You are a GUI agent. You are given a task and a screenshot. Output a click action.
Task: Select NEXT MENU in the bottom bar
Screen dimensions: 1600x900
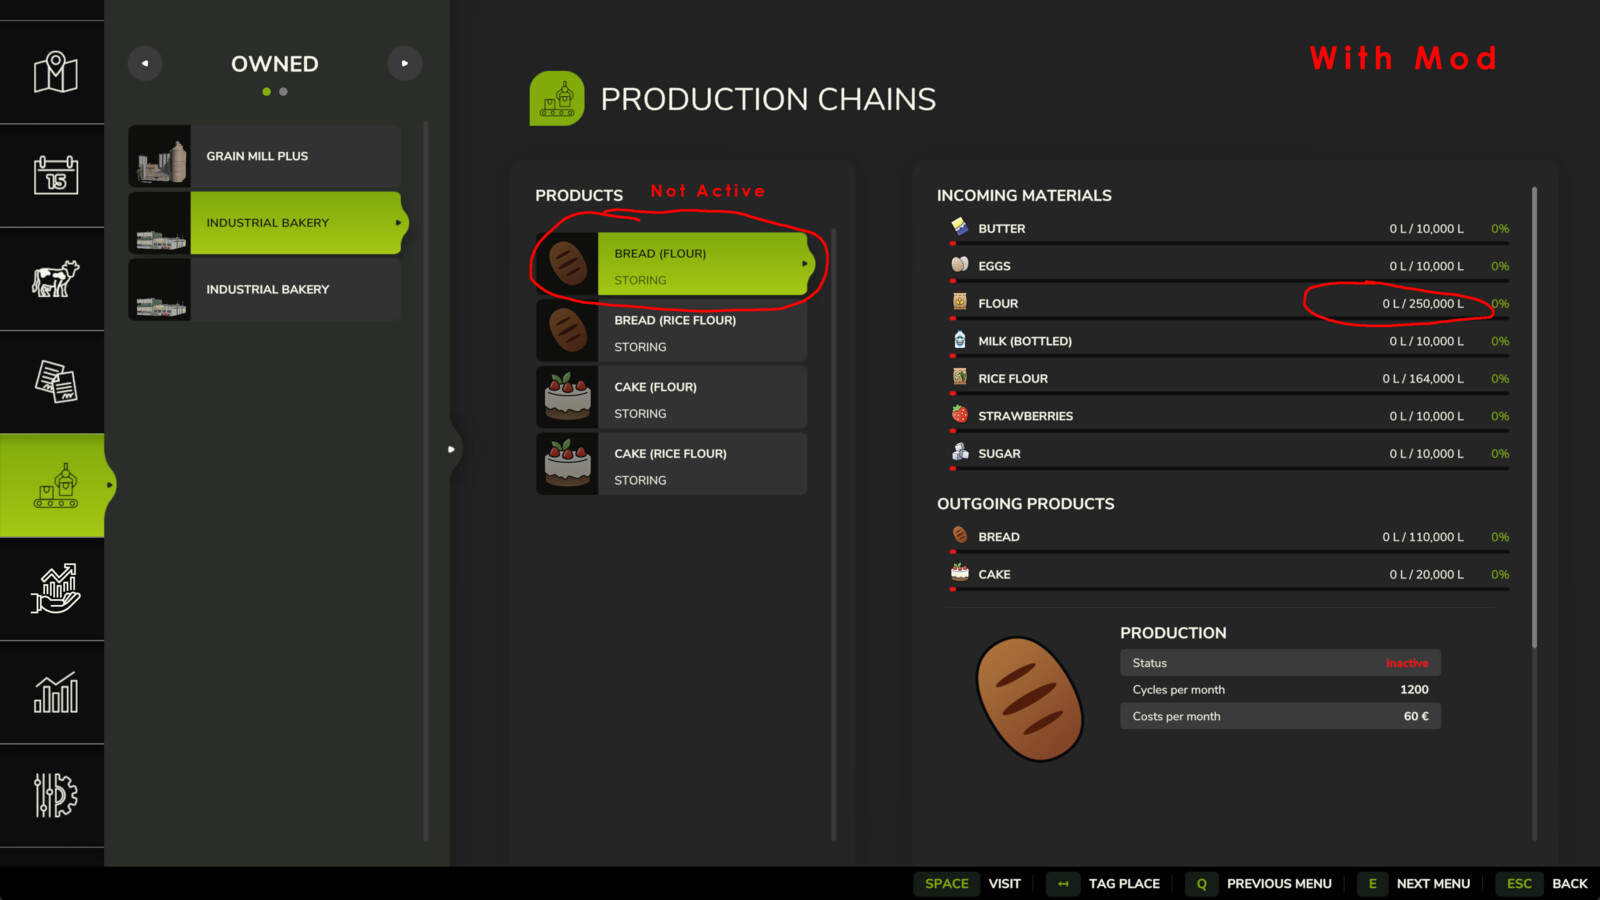tap(1434, 884)
